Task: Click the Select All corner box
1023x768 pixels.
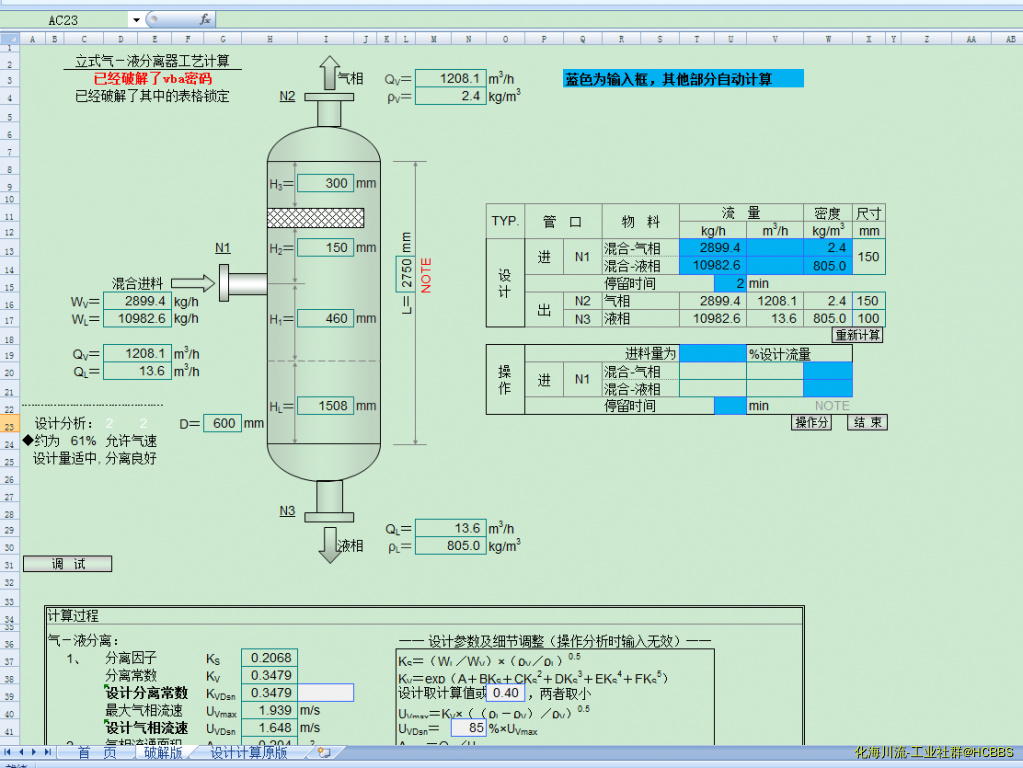Action: (x=10, y=39)
